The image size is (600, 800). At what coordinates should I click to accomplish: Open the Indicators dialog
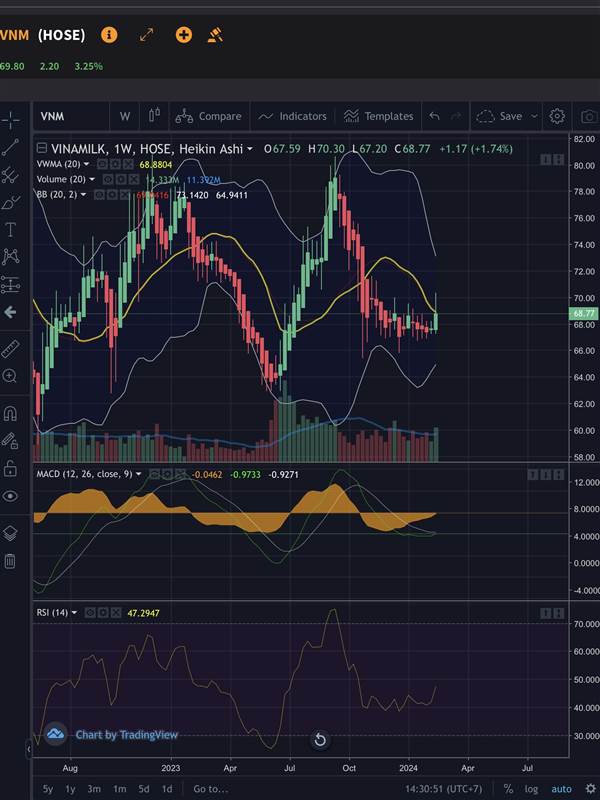[292, 116]
